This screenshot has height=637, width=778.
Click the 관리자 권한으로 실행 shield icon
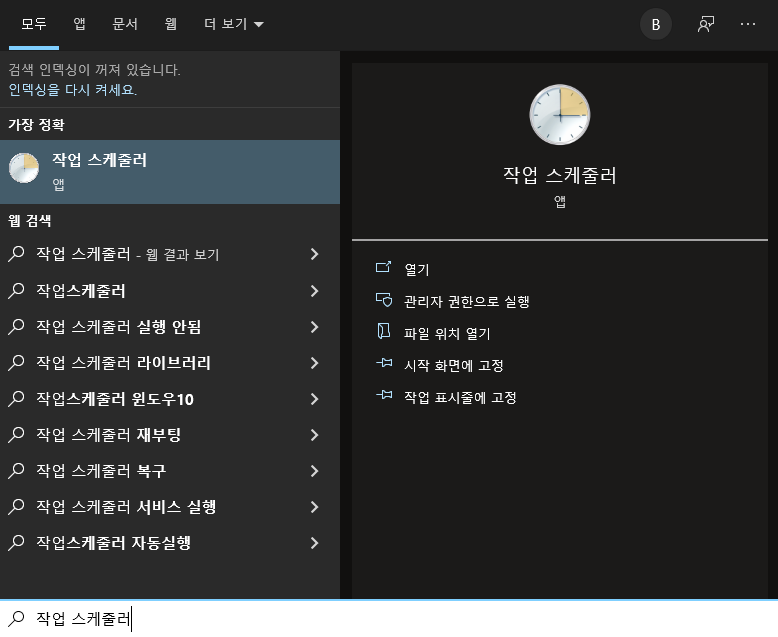[384, 300]
